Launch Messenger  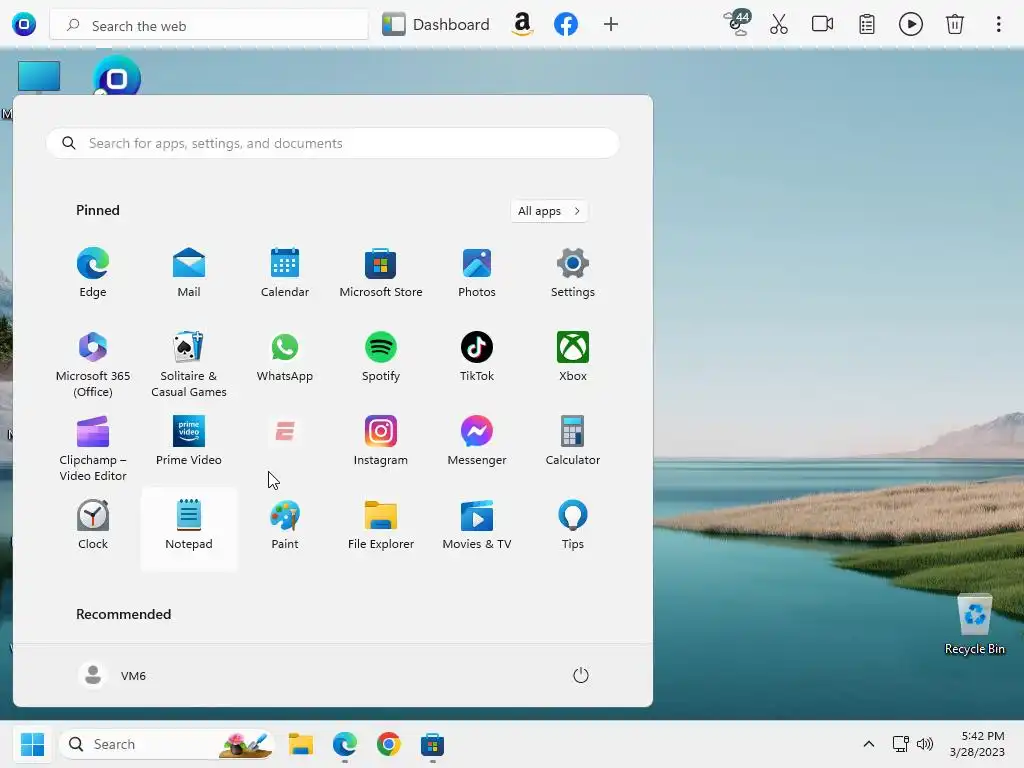coord(477,441)
